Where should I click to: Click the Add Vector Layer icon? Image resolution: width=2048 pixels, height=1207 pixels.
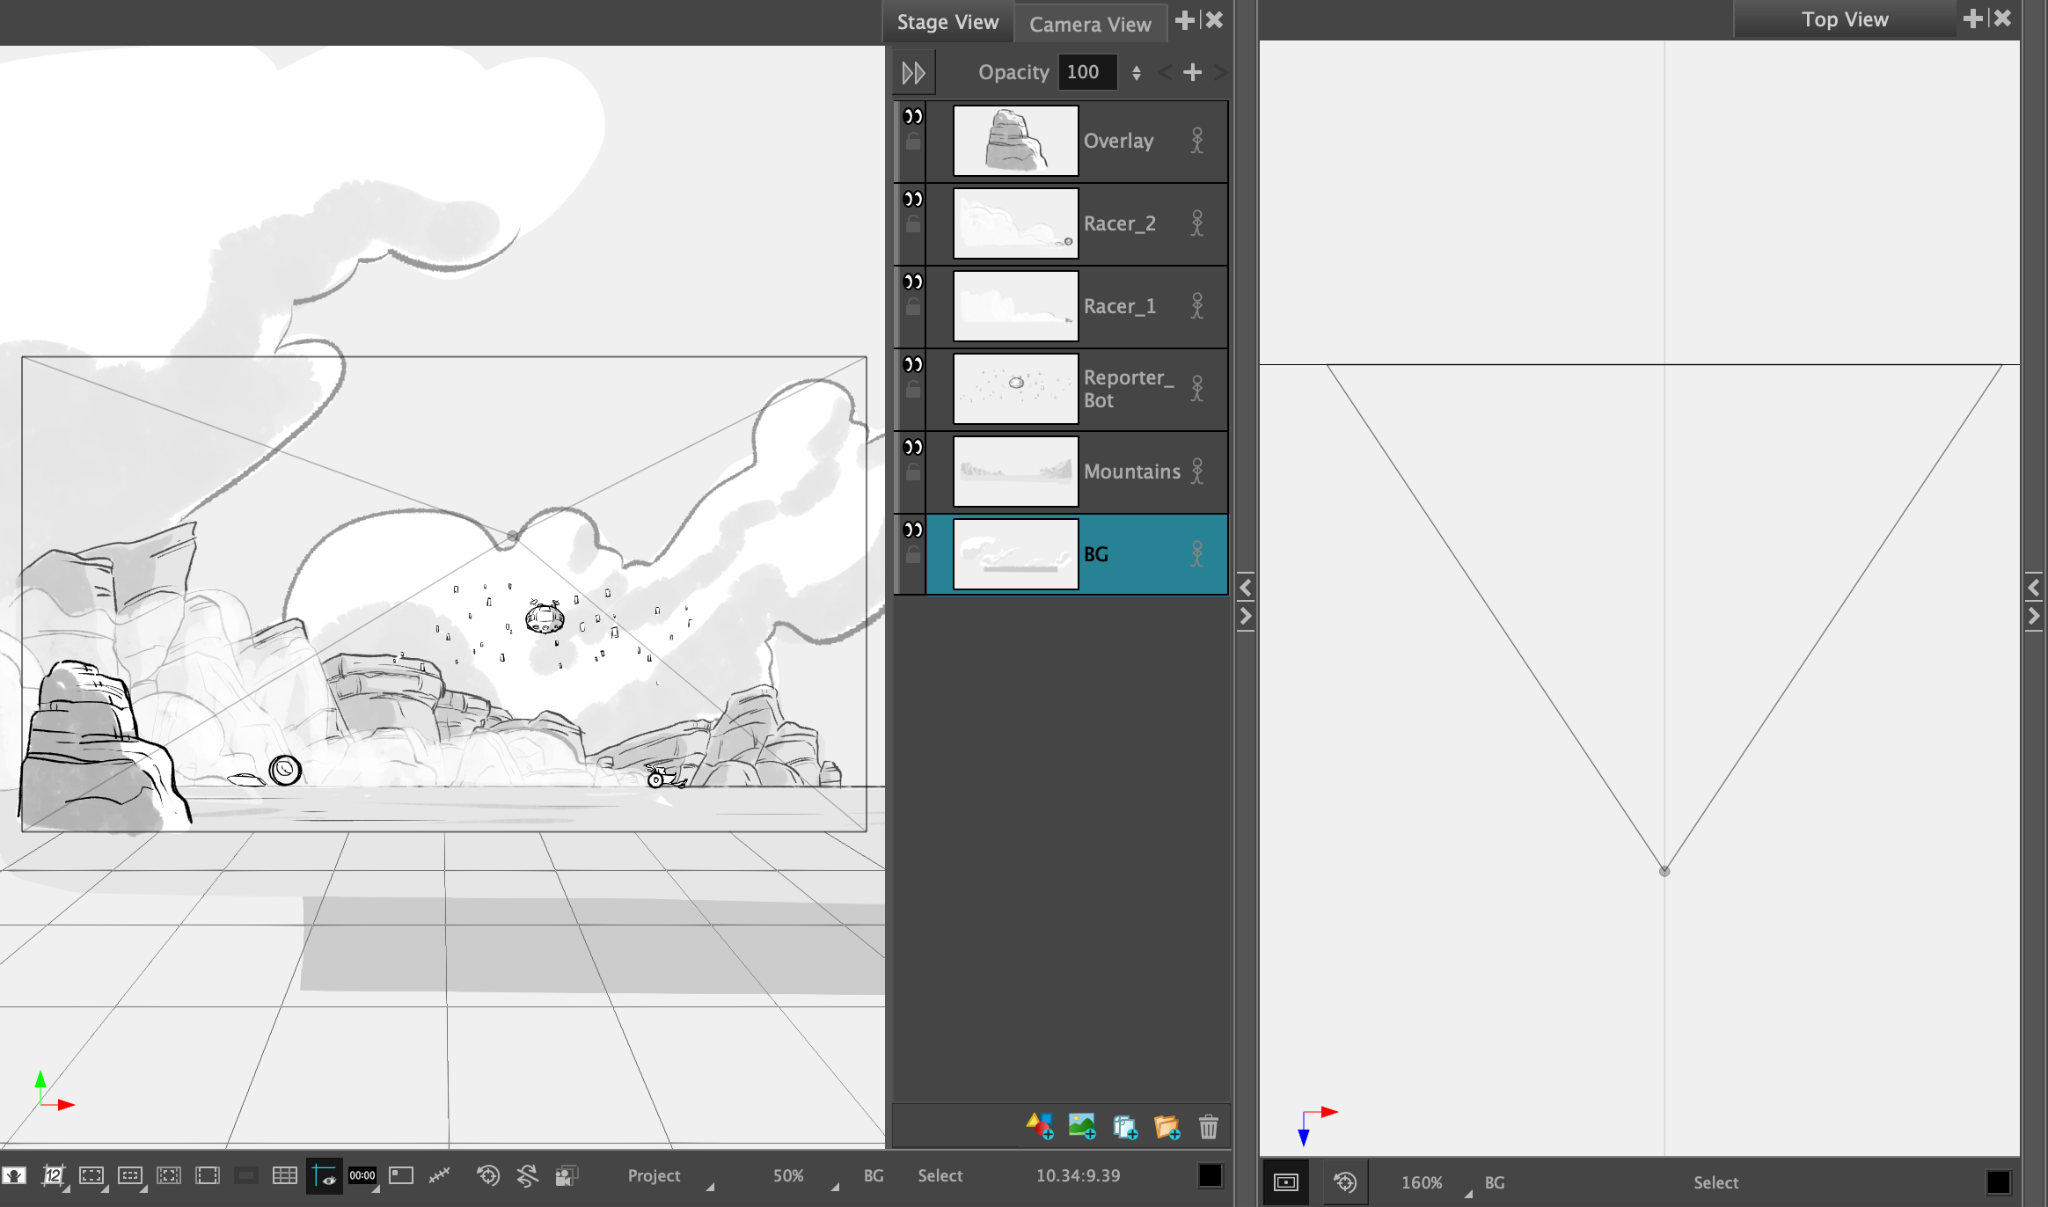coord(1039,1126)
